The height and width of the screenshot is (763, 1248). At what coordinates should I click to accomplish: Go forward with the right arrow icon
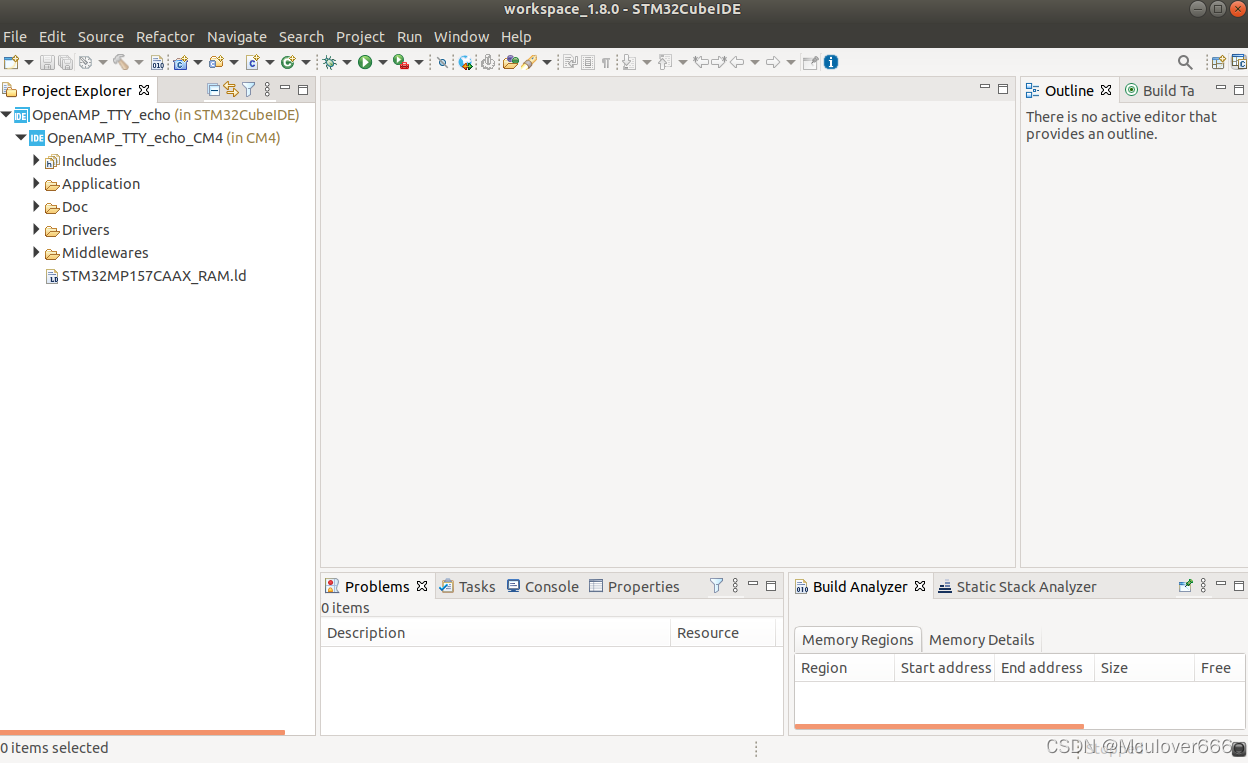(x=773, y=62)
